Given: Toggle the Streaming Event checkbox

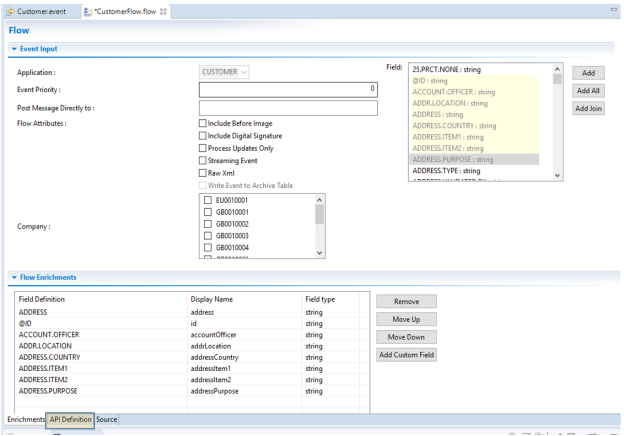Looking at the screenshot, I should click(203, 160).
